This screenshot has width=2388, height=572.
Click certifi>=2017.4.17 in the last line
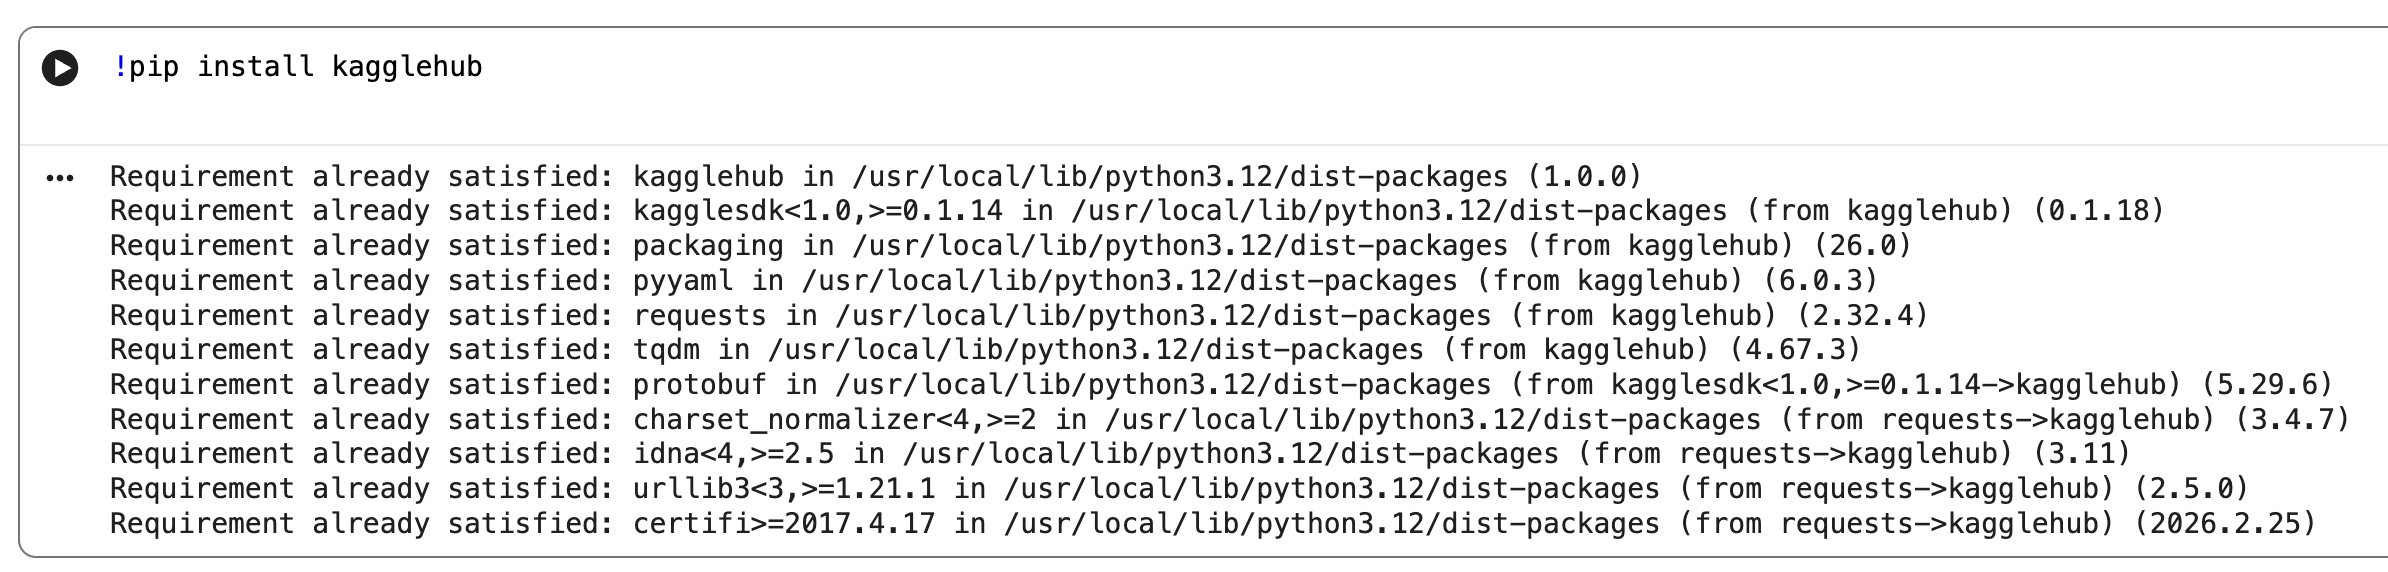(x=784, y=523)
